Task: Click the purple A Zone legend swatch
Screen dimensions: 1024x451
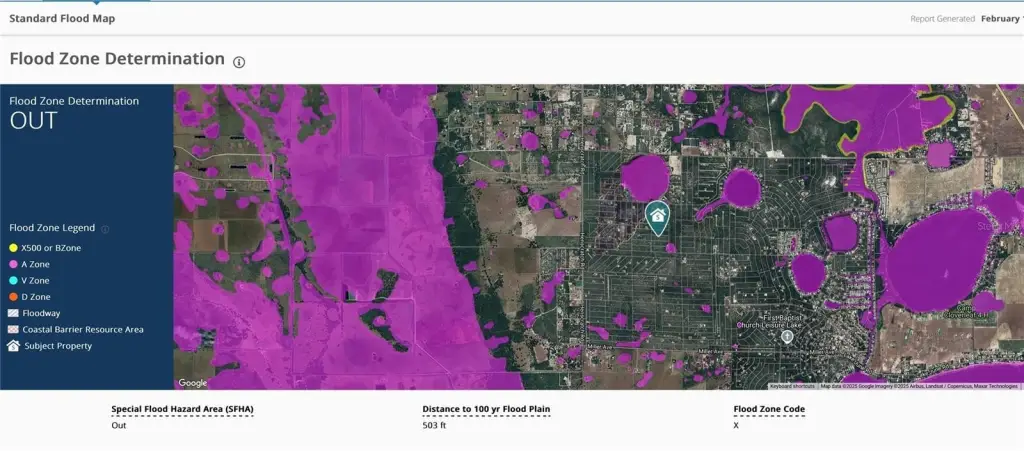Action: click(13, 264)
